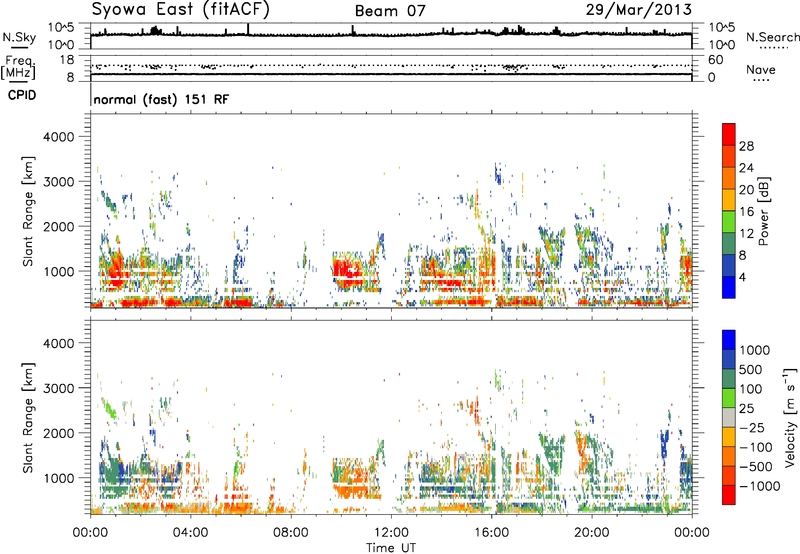800x554 pixels.
Task: Click the 'Velocity [m s-1]' color bar title
Action: (x=790, y=417)
